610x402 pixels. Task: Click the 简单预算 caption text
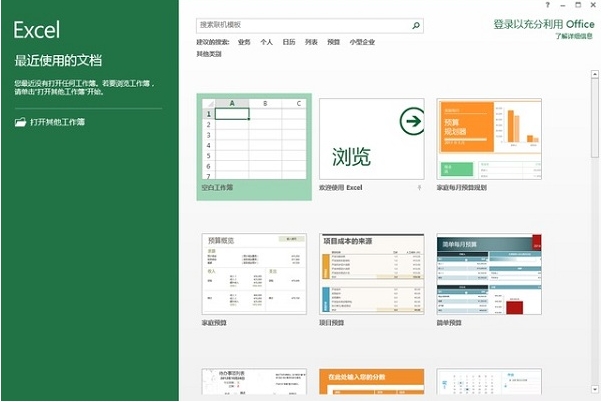tap(449, 323)
